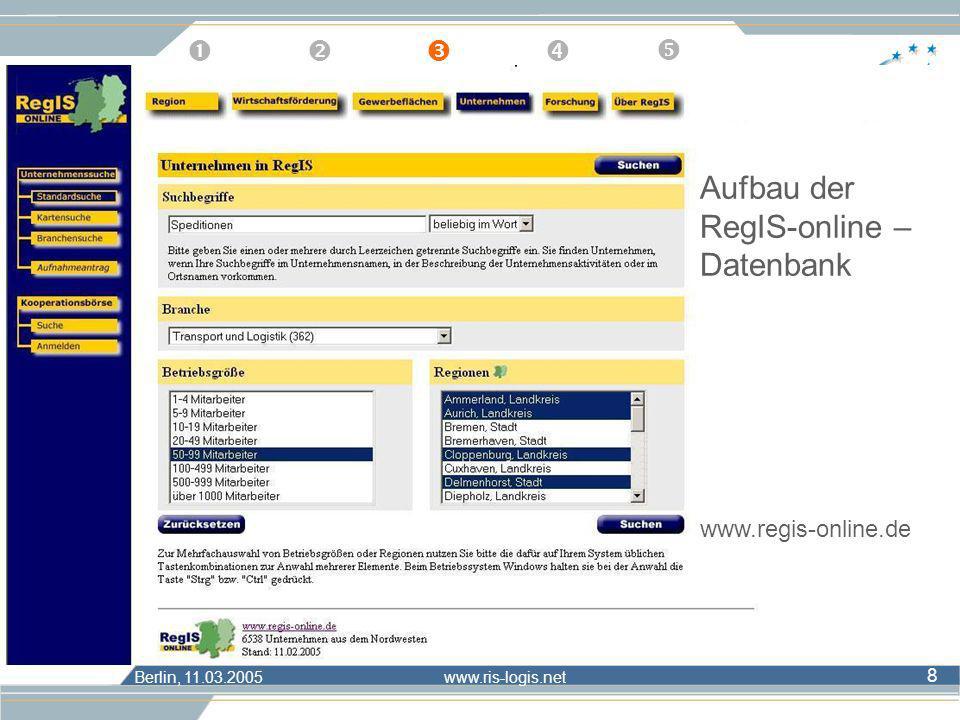The image size is (960, 720).
Task: Click step number 5 circle
Action: tap(669, 50)
